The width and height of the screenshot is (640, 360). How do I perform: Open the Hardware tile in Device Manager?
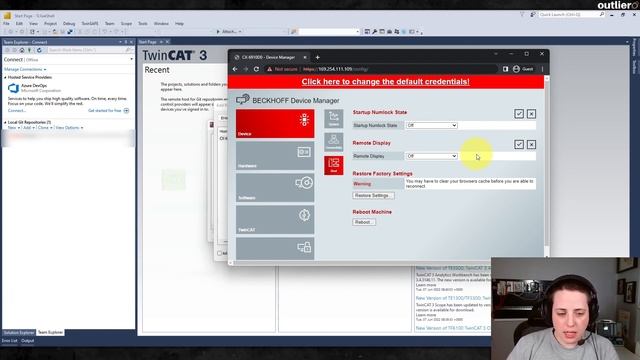pos(275,156)
